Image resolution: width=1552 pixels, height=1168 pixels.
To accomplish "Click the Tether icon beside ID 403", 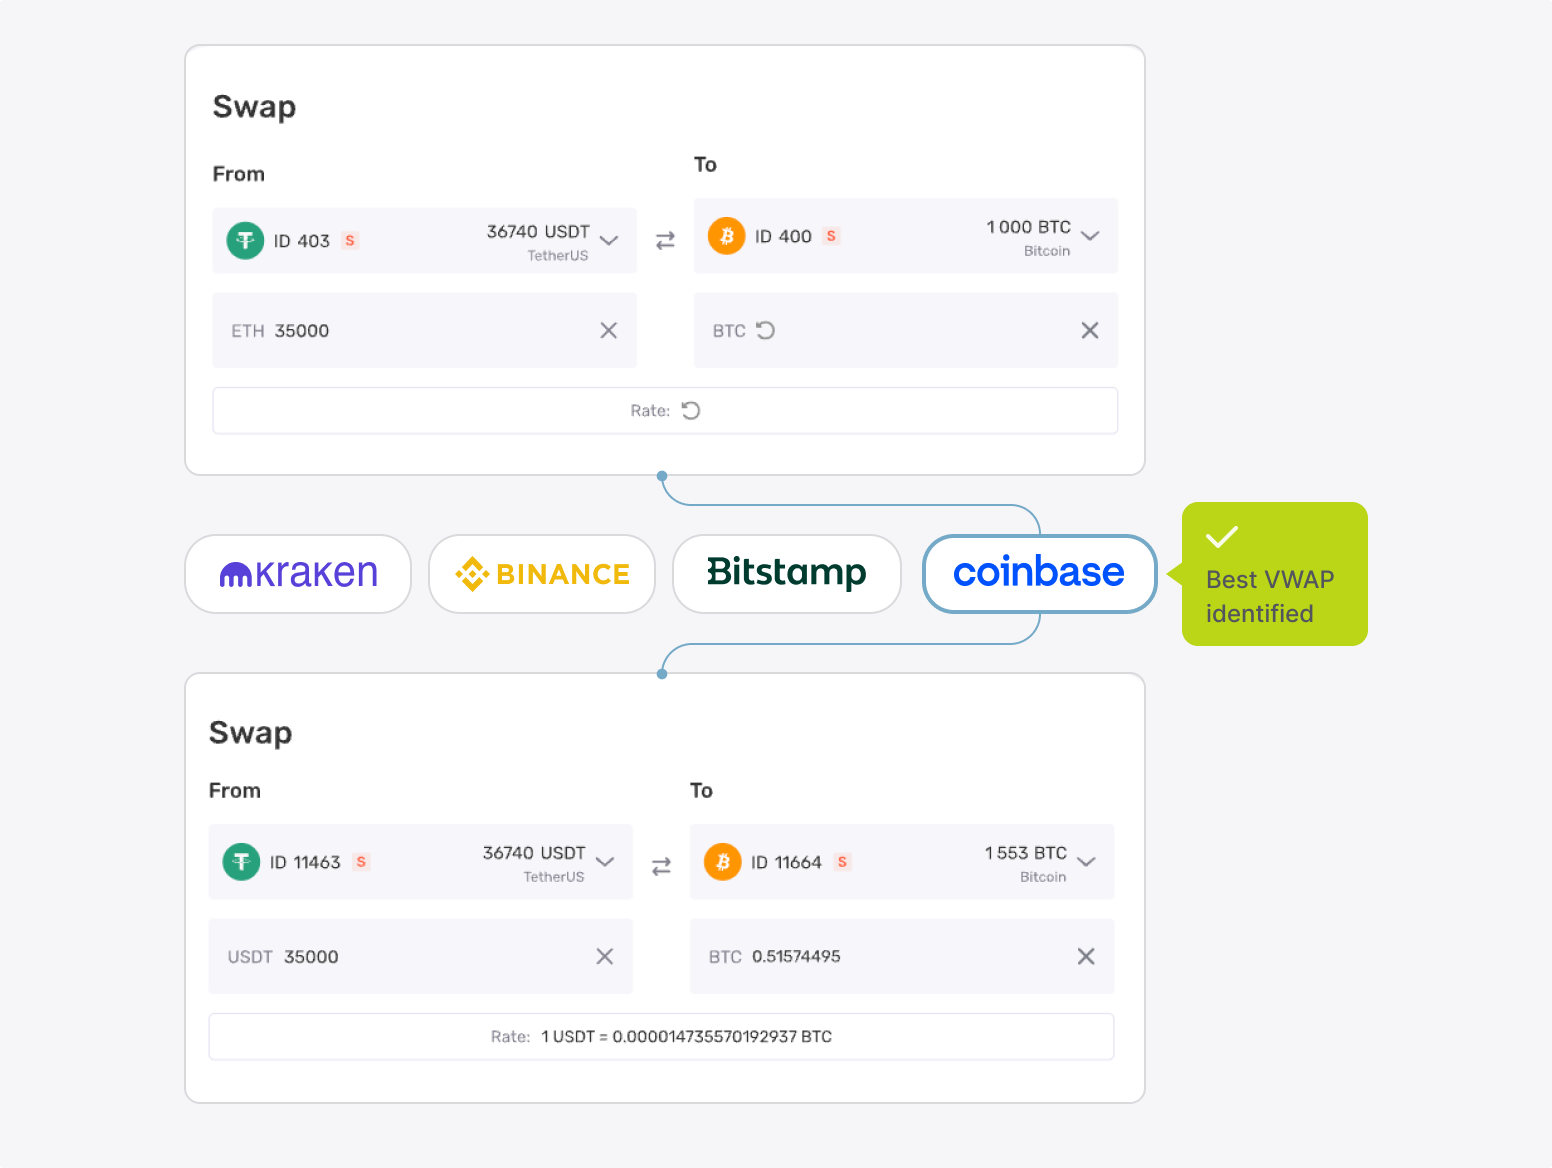I will (245, 240).
